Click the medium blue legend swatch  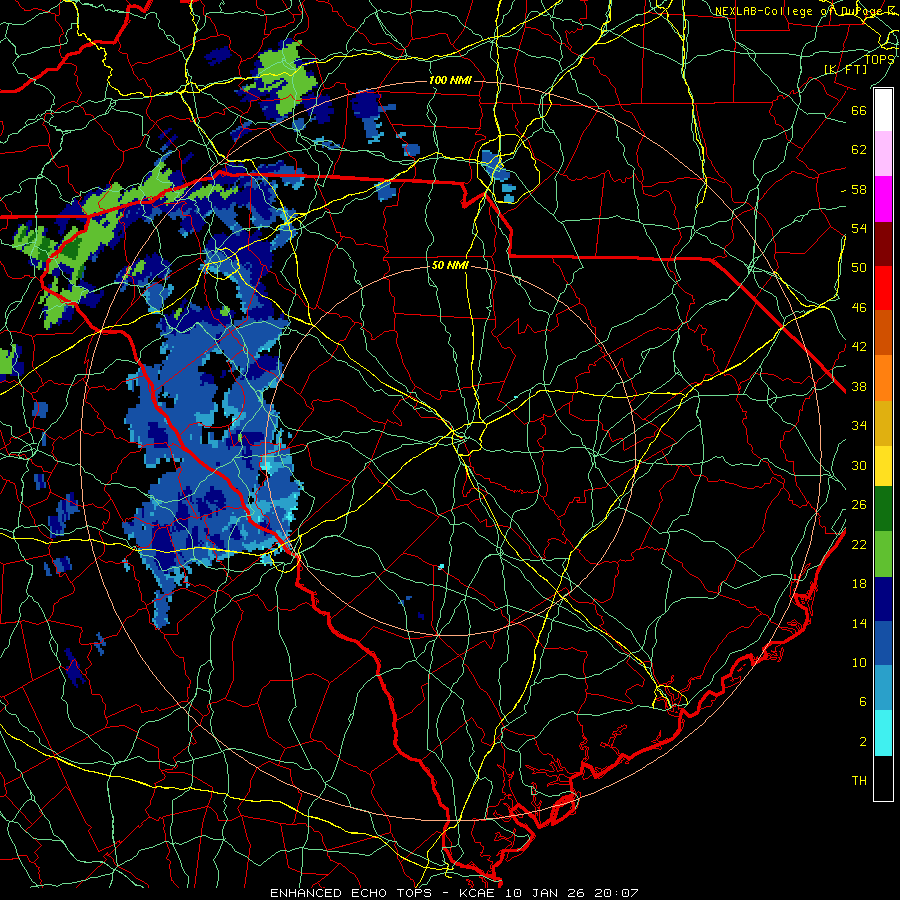[x=883, y=643]
